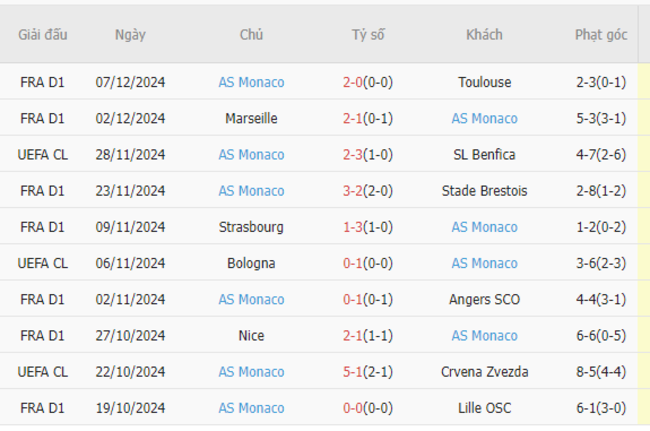Open the Nice home team name

click(251, 336)
